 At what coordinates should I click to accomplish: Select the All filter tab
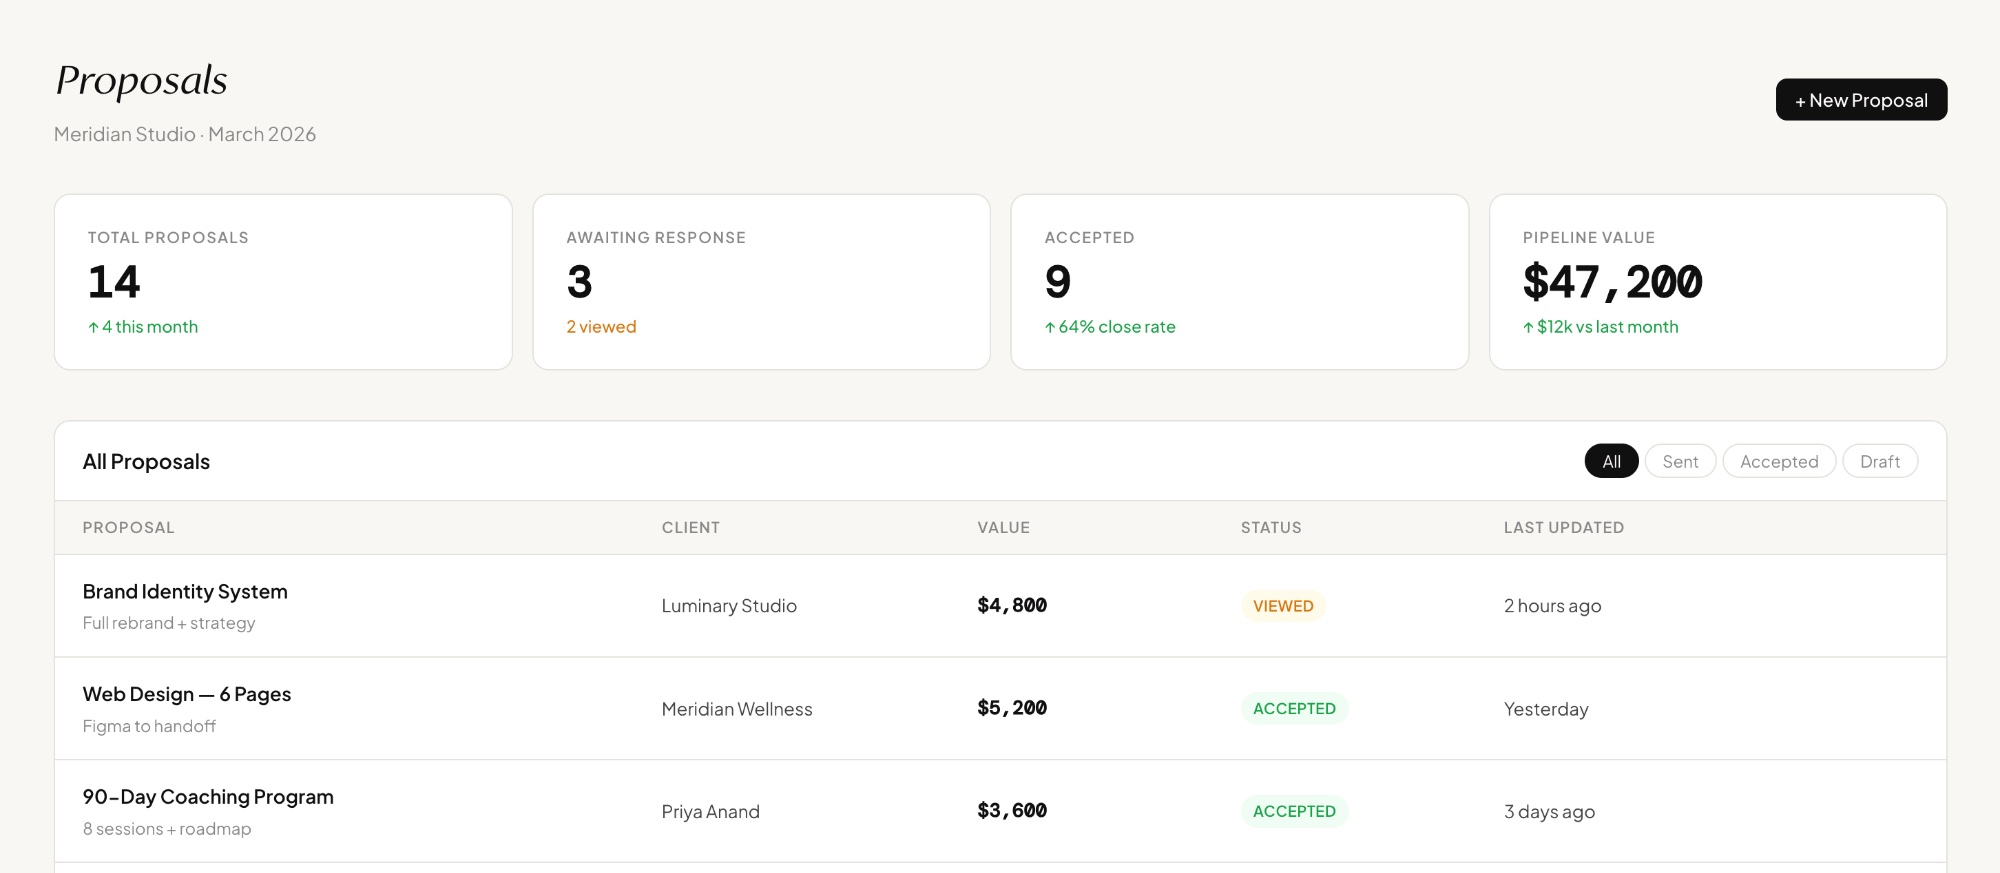click(1611, 461)
